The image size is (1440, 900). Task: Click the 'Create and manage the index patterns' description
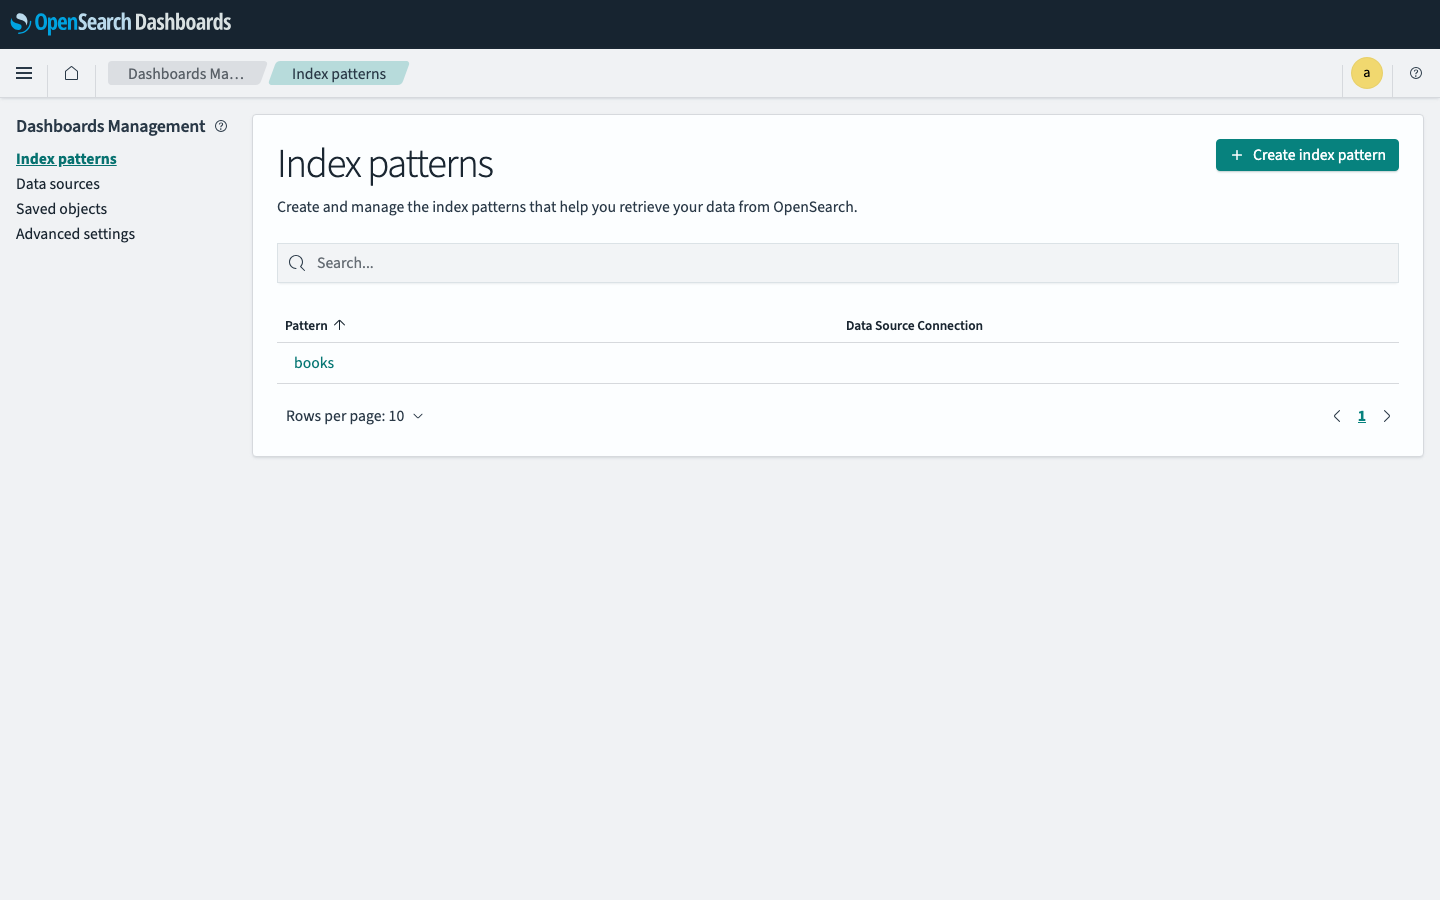(x=567, y=207)
